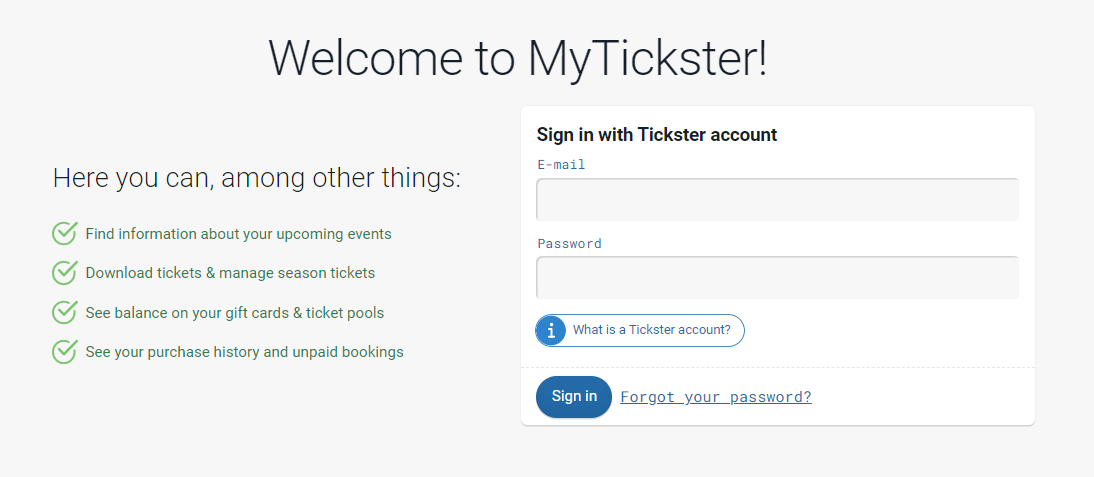Focus the Password input field

click(777, 278)
